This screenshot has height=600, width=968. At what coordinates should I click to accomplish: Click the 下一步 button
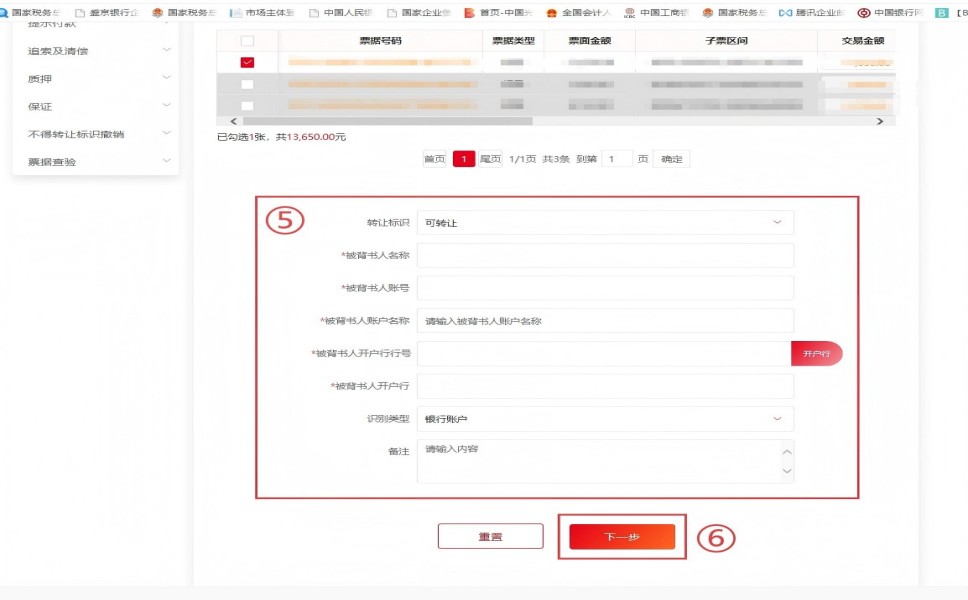point(622,537)
